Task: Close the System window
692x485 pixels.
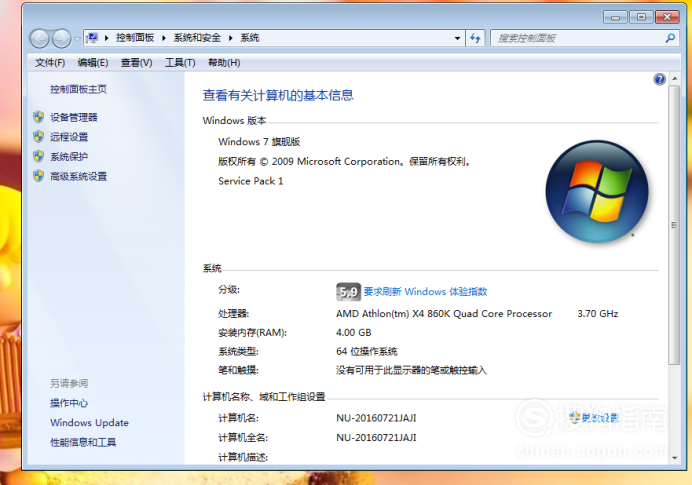Action: [667, 17]
